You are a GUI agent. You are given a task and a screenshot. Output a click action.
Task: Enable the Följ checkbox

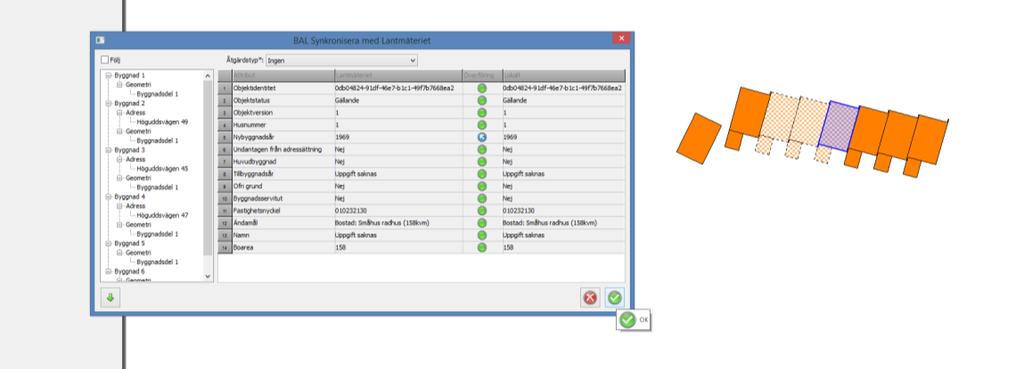coord(104,59)
